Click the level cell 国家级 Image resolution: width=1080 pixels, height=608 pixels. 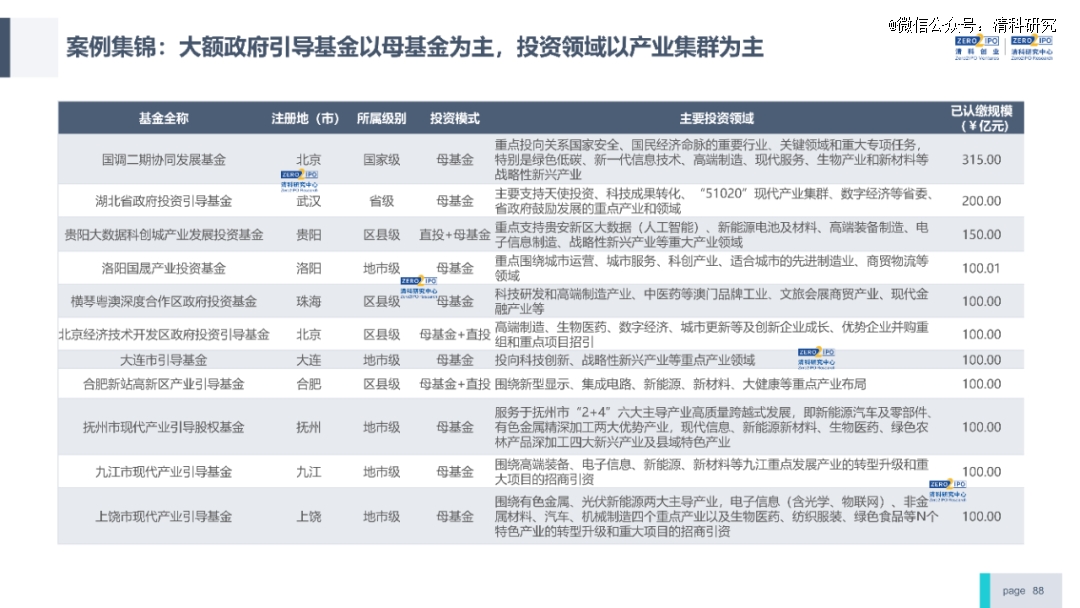tap(382, 160)
